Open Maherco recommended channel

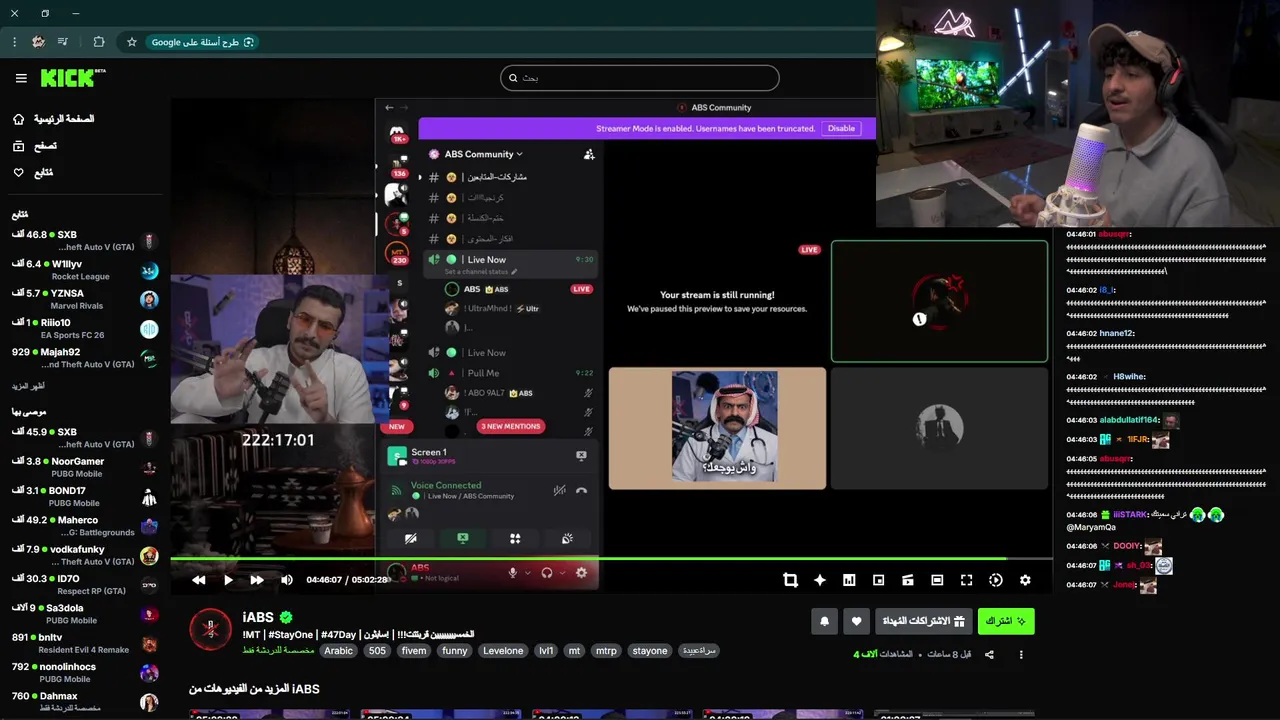(85, 526)
